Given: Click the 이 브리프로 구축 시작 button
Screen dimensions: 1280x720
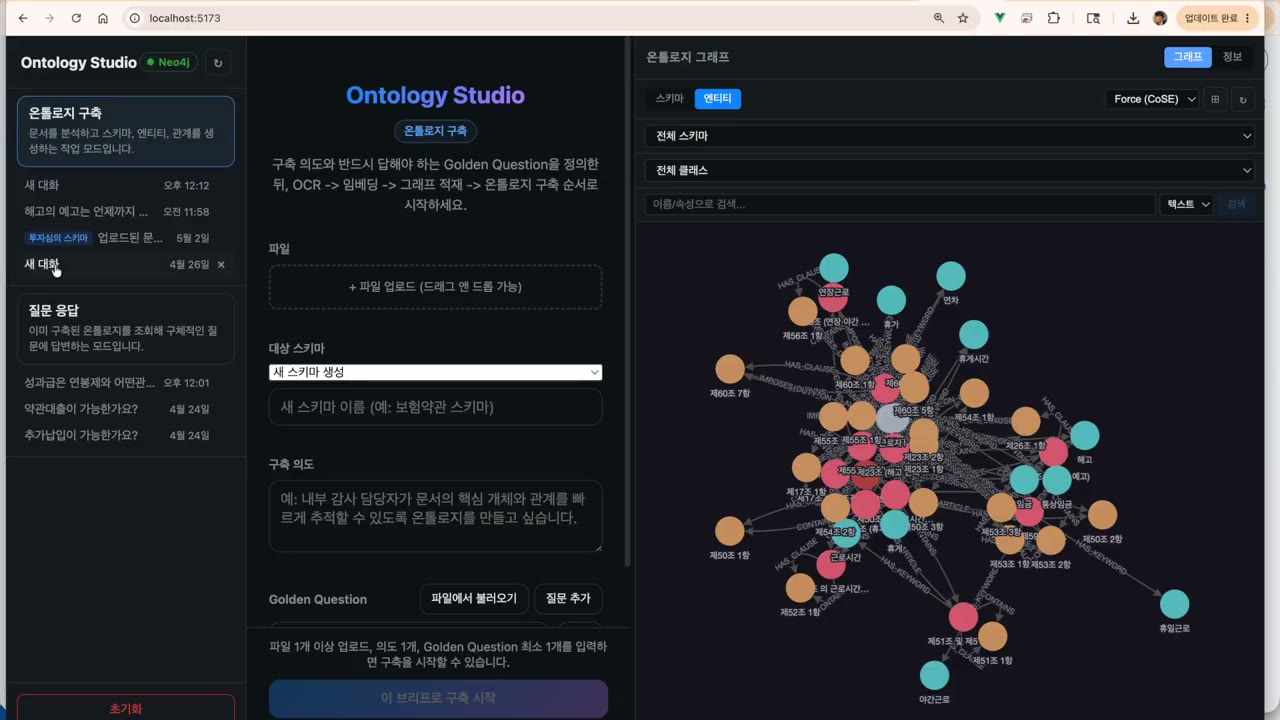Looking at the screenshot, I should [438, 698].
